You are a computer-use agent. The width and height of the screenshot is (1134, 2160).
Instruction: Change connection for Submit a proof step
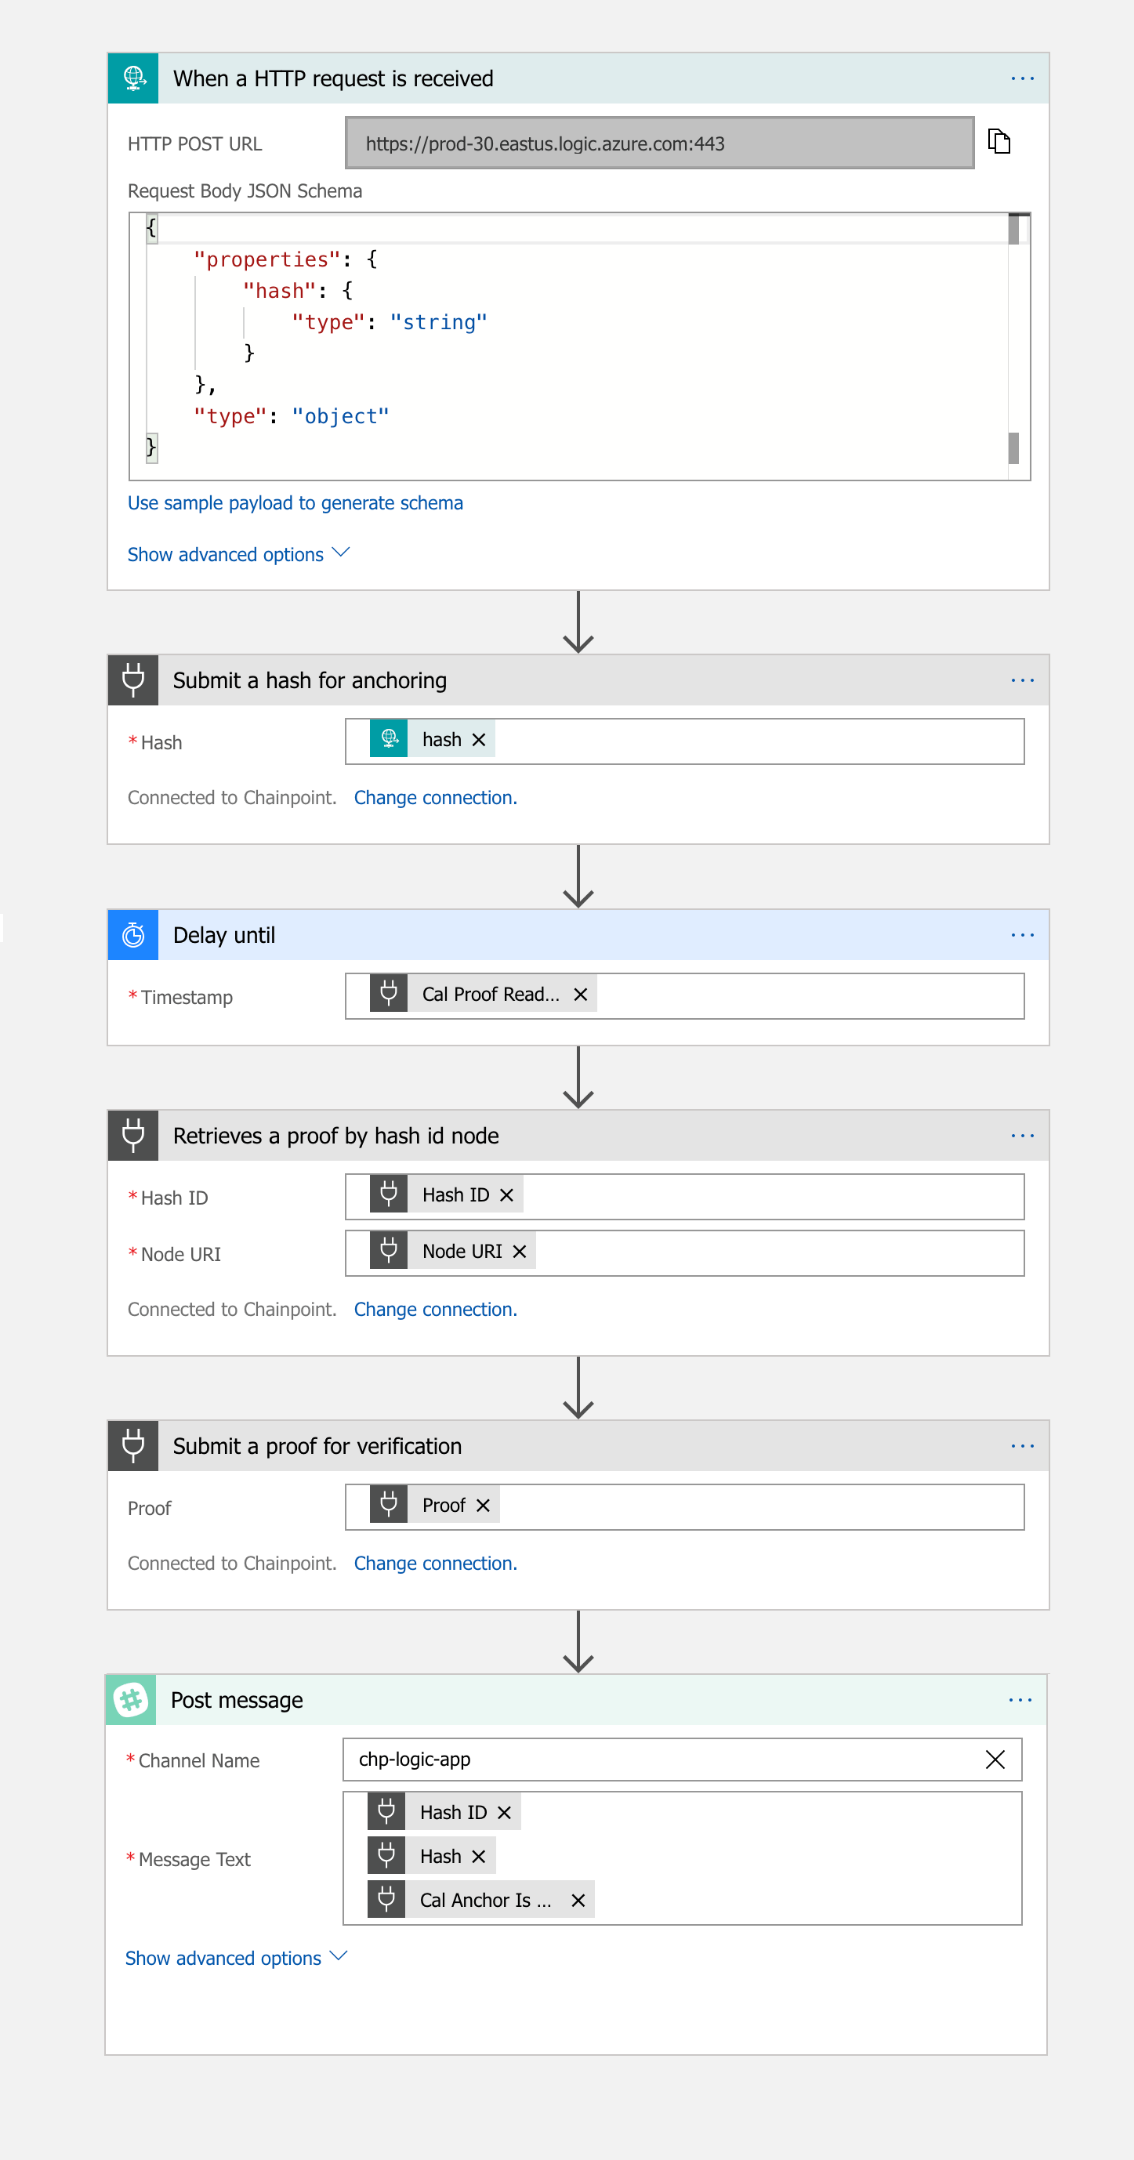(435, 1564)
